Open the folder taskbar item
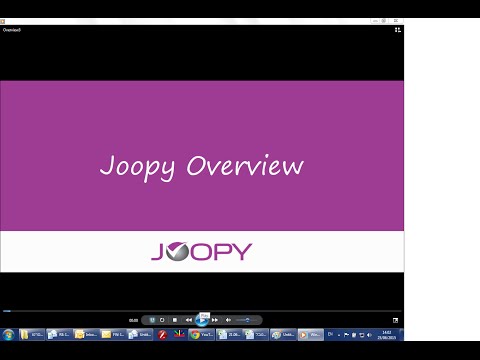This screenshot has width=480, height=360. tap(32, 334)
